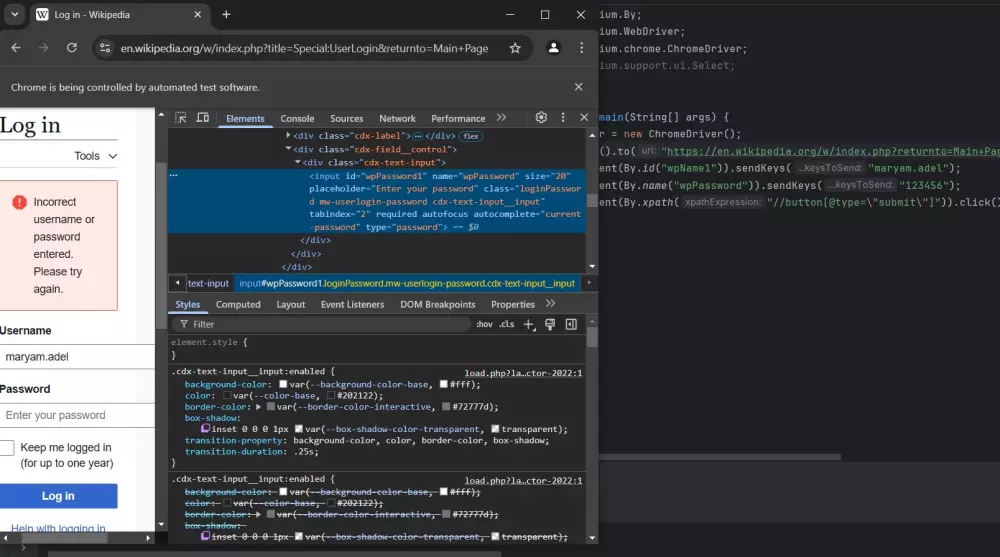Image resolution: width=1000 pixels, height=557 pixels.
Task: Toggle computed styles sidebar icon
Action: (x=571, y=324)
